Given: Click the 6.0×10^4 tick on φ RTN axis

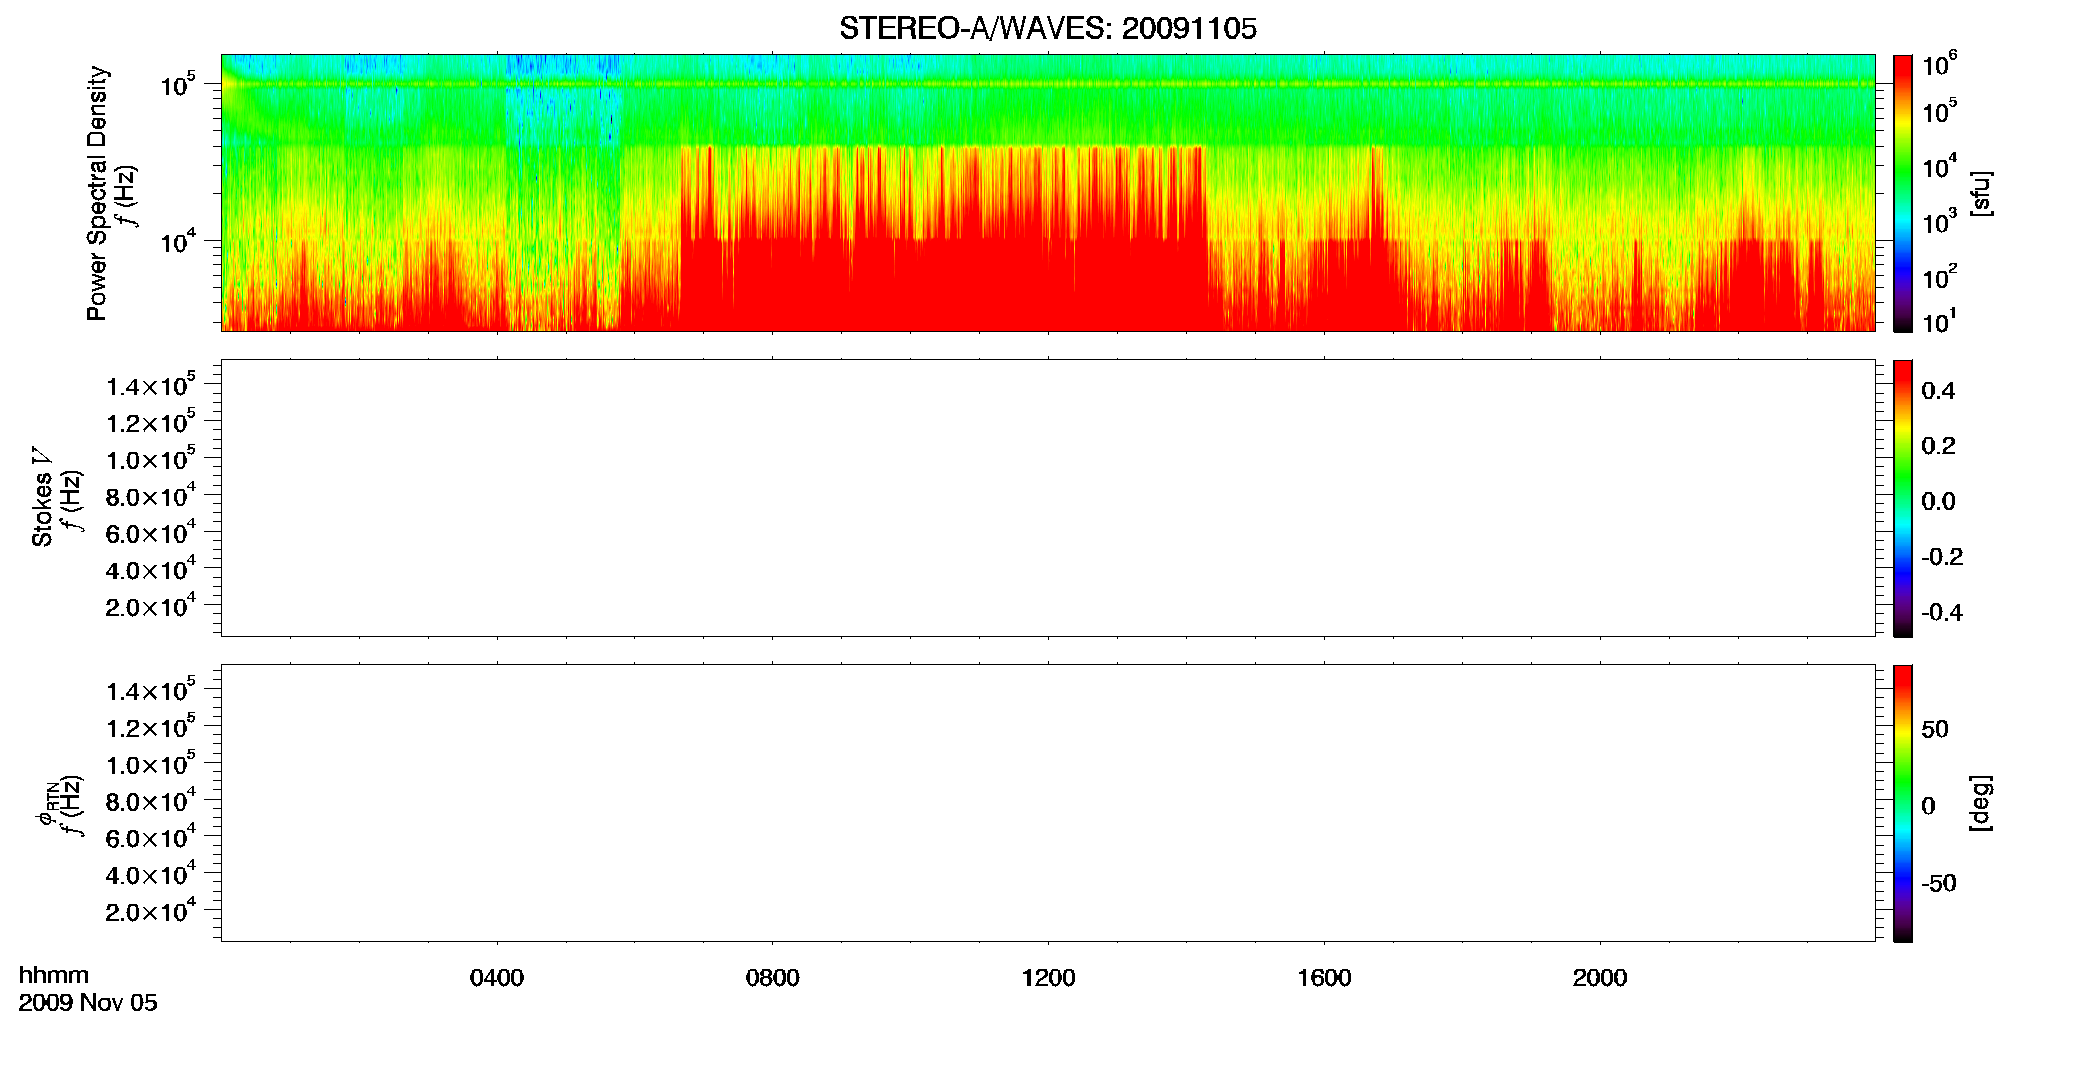Looking at the screenshot, I should tap(151, 837).
